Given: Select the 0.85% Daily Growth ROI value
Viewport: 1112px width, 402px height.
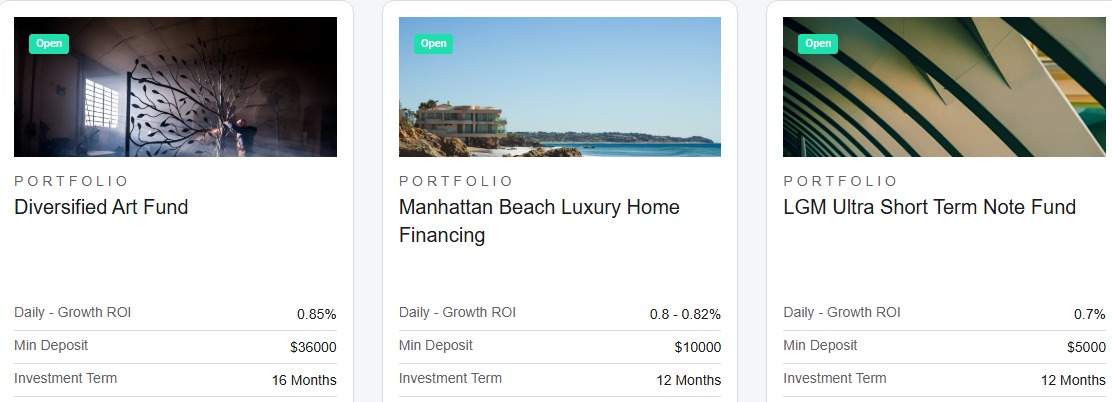Looking at the screenshot, I should coord(316,314).
